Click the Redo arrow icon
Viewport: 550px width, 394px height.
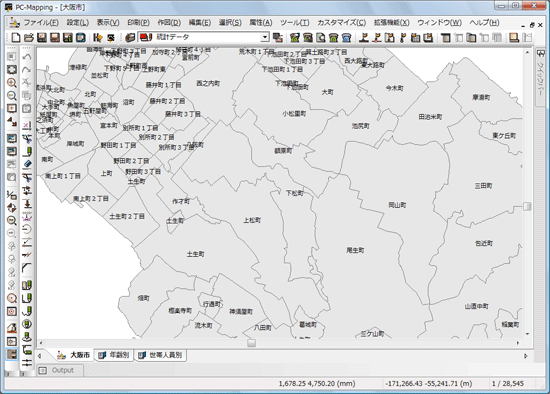coord(27,70)
